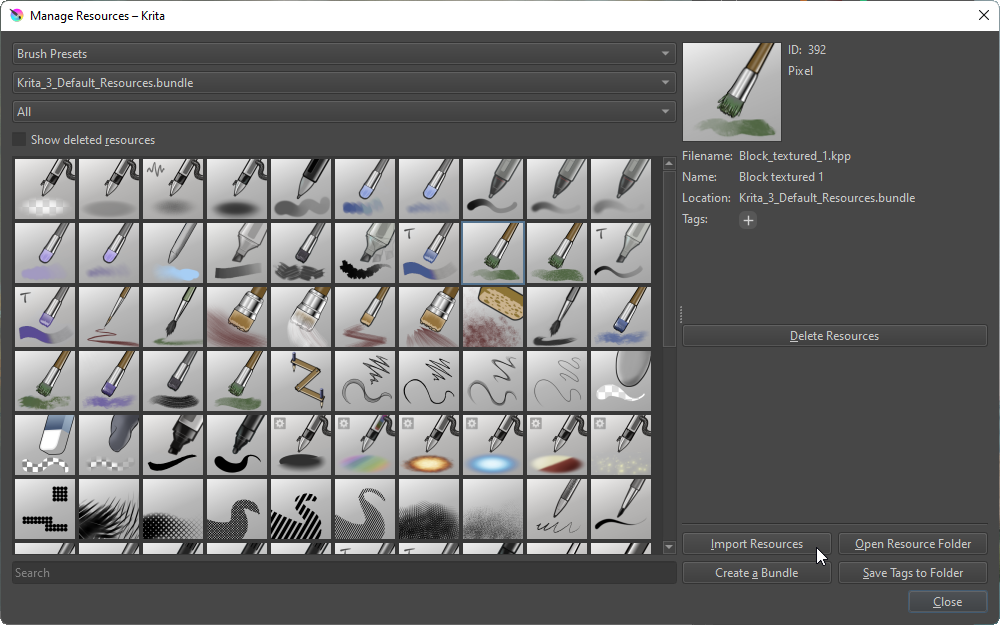Choose the finger smudge brush preset
1000x625 pixels.
click(x=109, y=444)
